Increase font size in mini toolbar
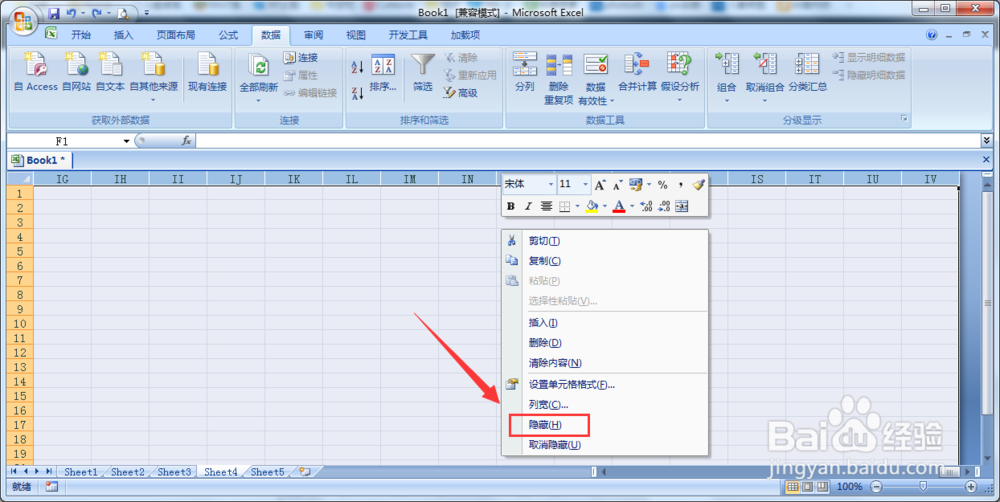1000x502 pixels. coord(599,184)
